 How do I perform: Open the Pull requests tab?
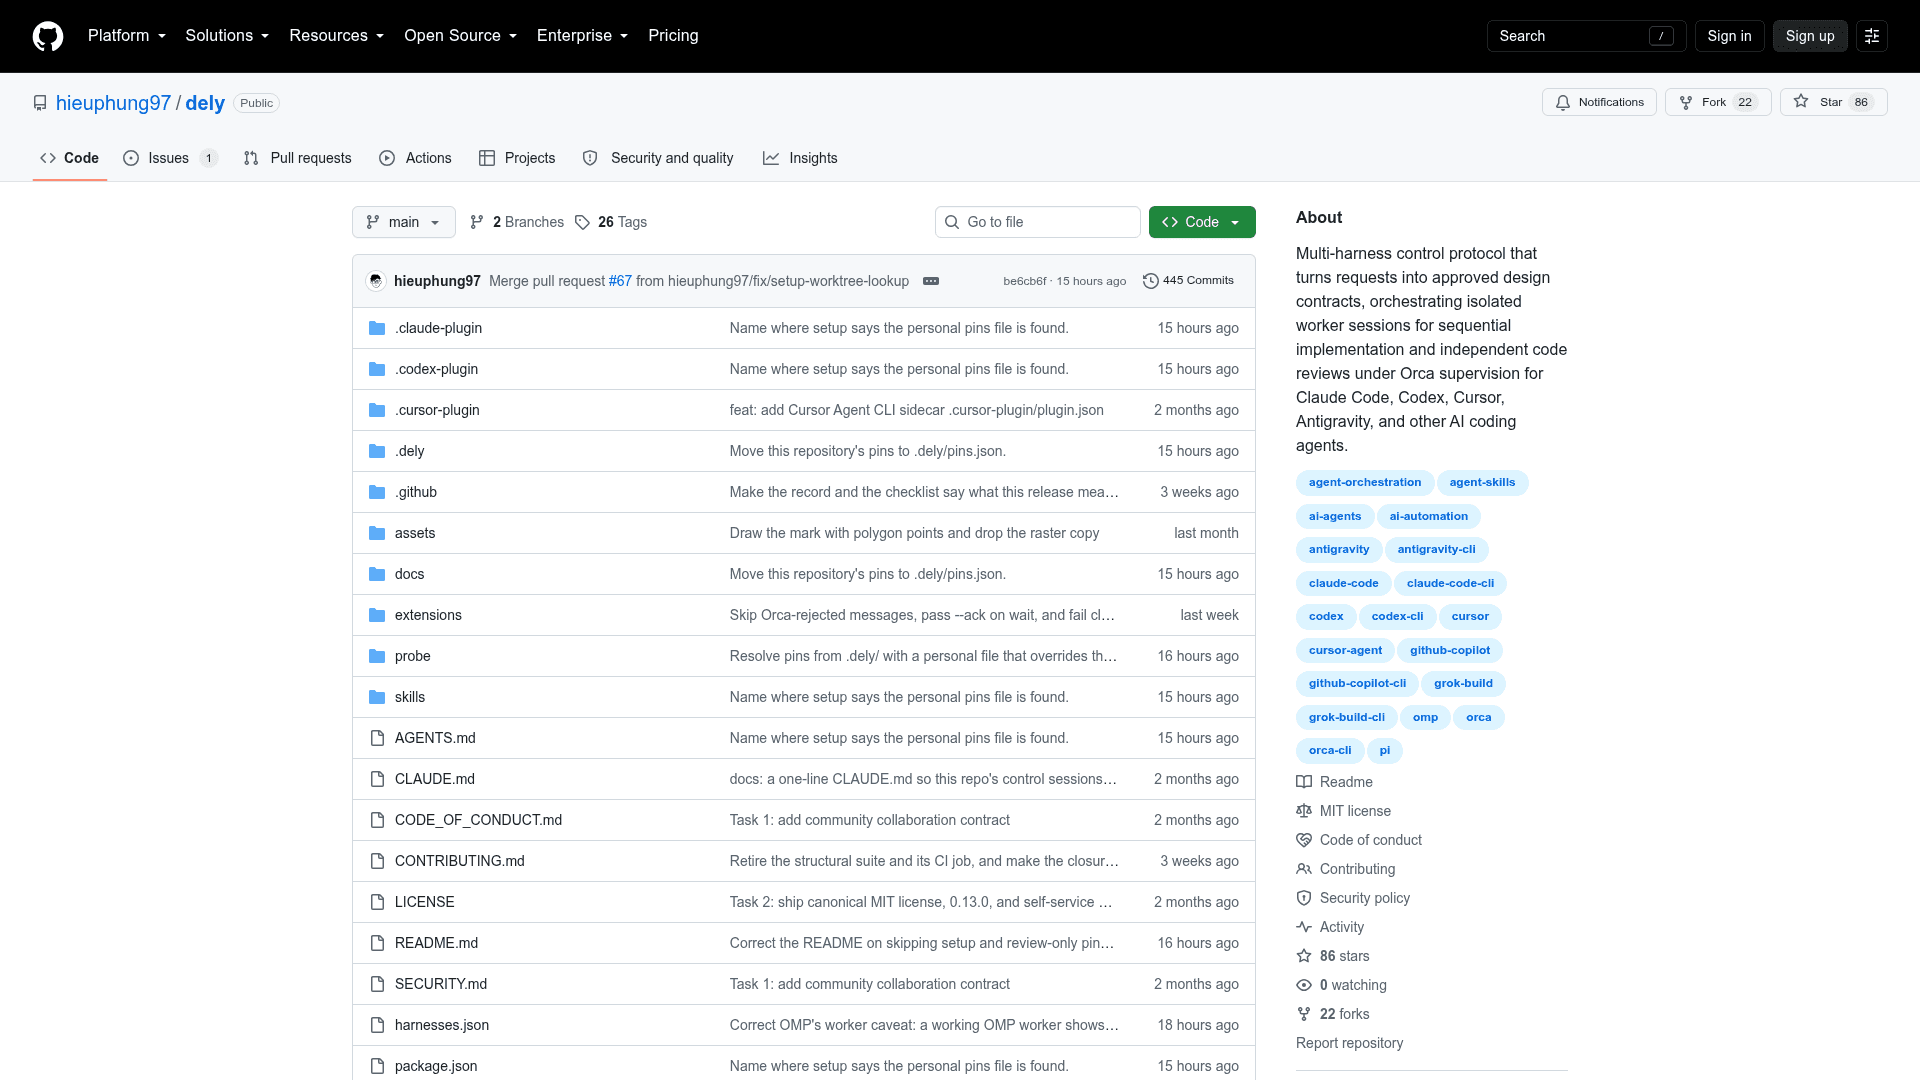coord(297,158)
